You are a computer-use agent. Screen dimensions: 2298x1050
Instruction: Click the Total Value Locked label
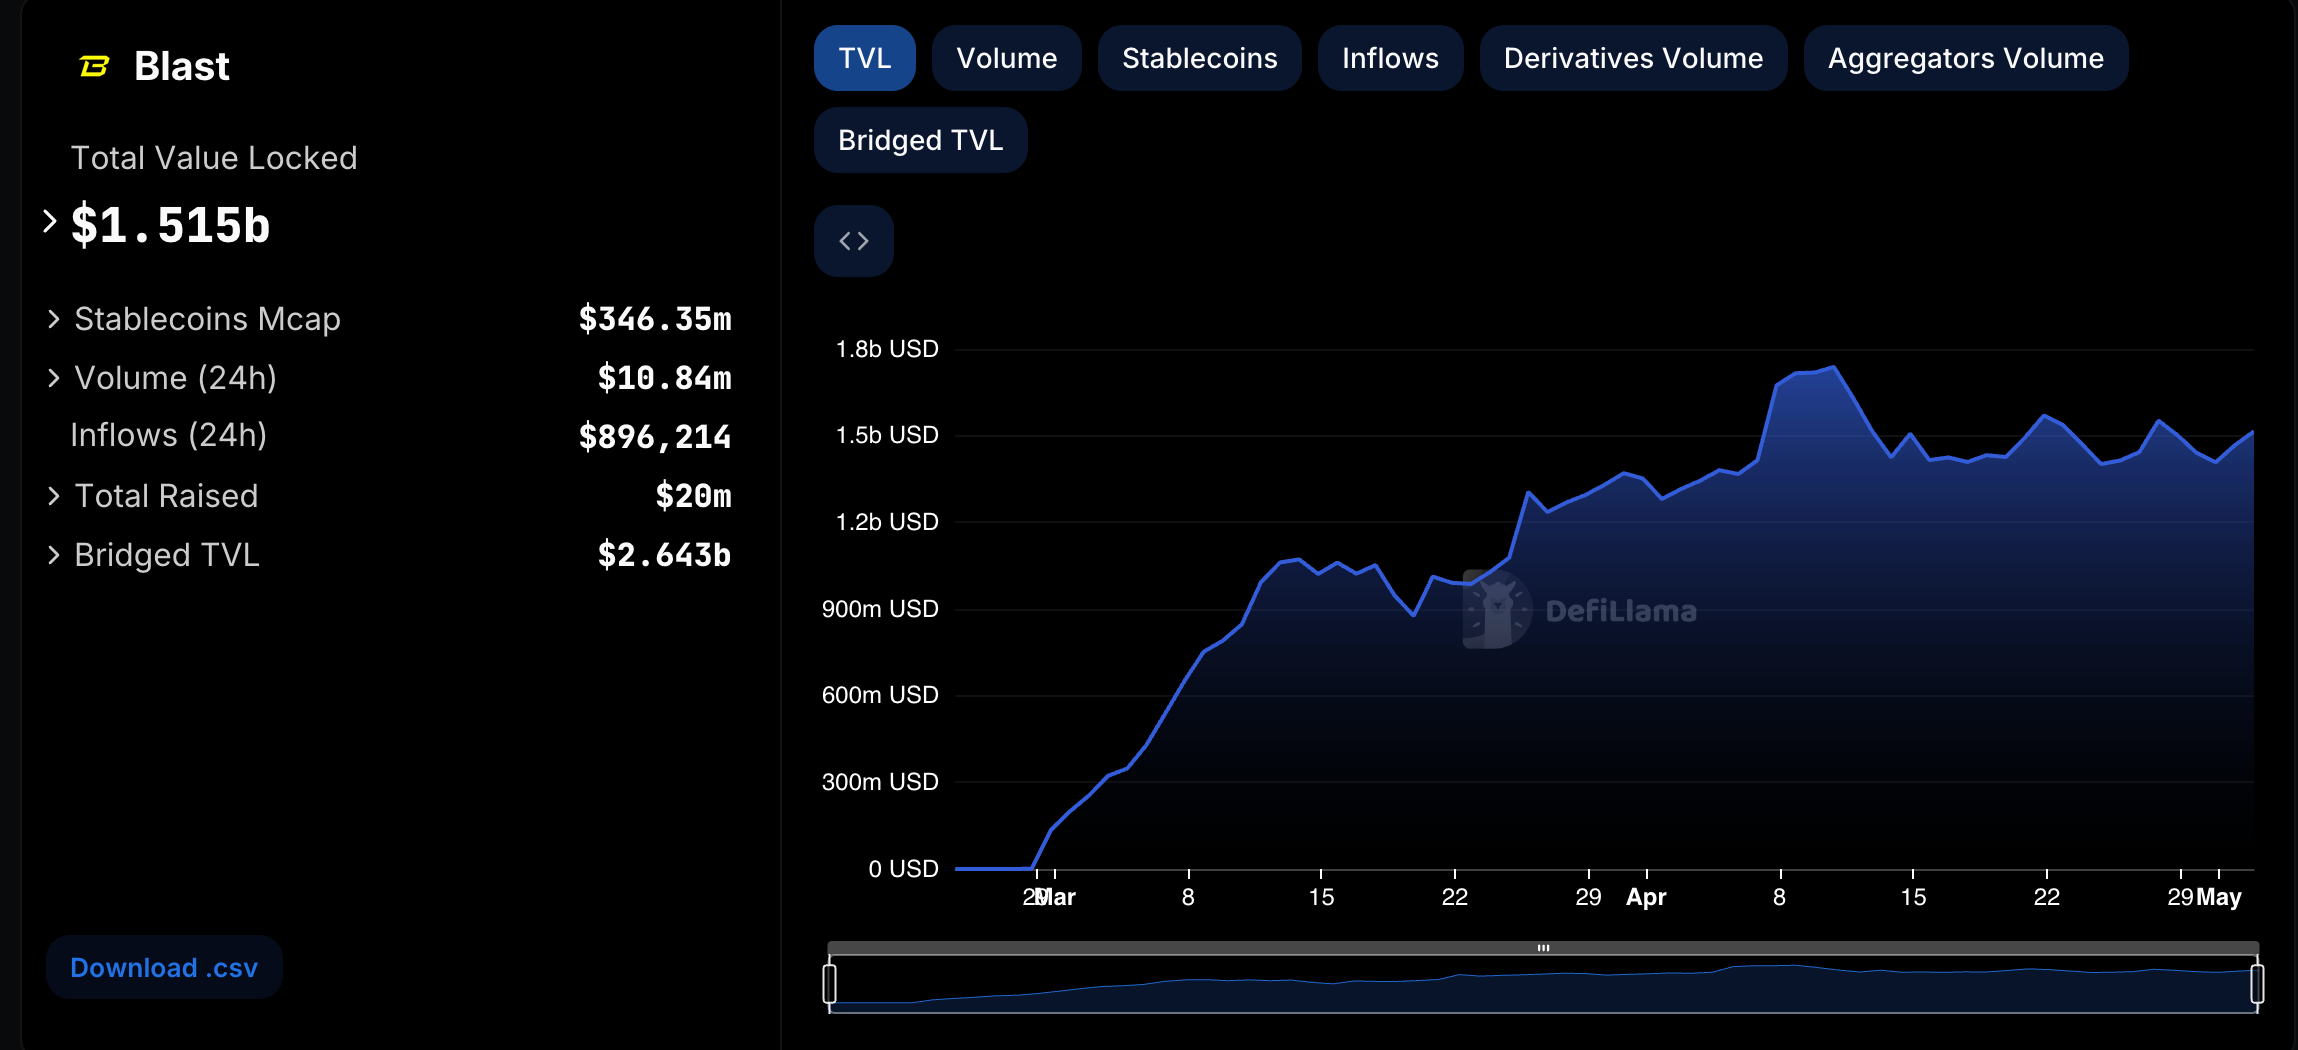214,158
